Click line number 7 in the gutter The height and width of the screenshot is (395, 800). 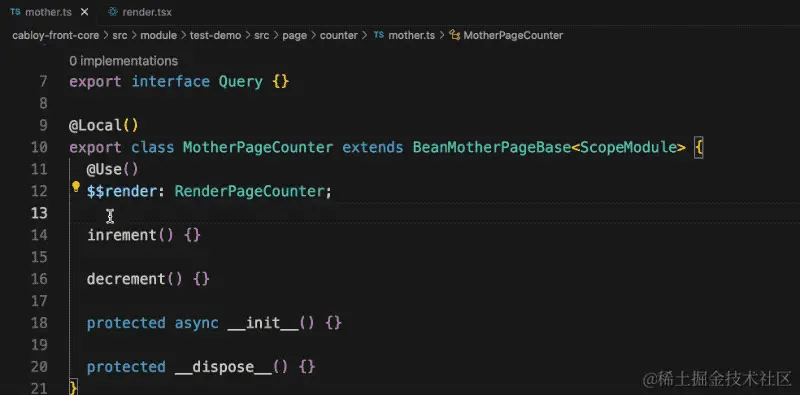coord(43,82)
